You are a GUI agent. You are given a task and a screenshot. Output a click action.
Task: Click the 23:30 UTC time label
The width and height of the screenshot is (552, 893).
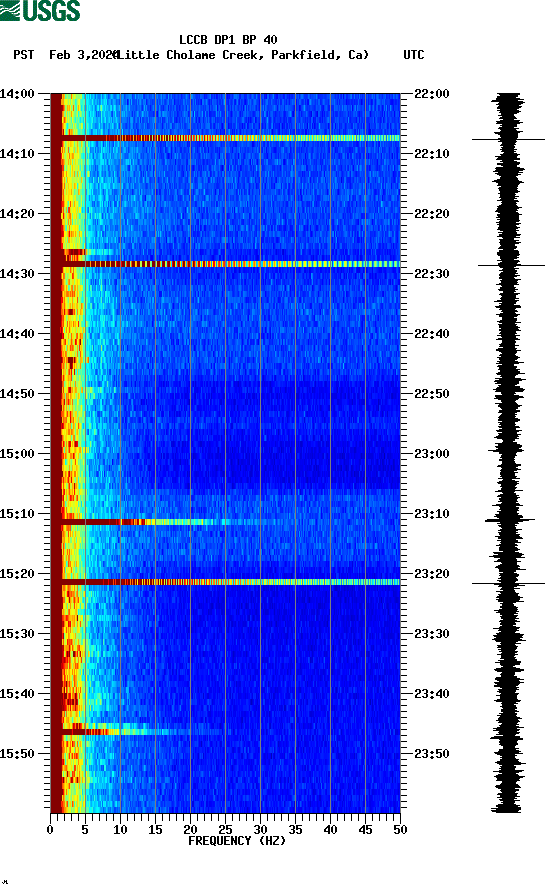(x=432, y=634)
